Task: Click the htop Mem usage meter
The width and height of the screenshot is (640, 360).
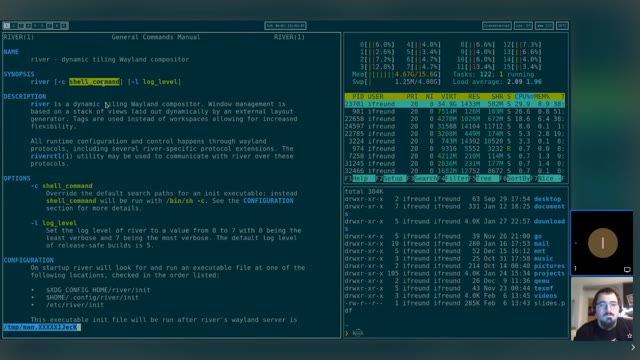Action: click(x=396, y=74)
